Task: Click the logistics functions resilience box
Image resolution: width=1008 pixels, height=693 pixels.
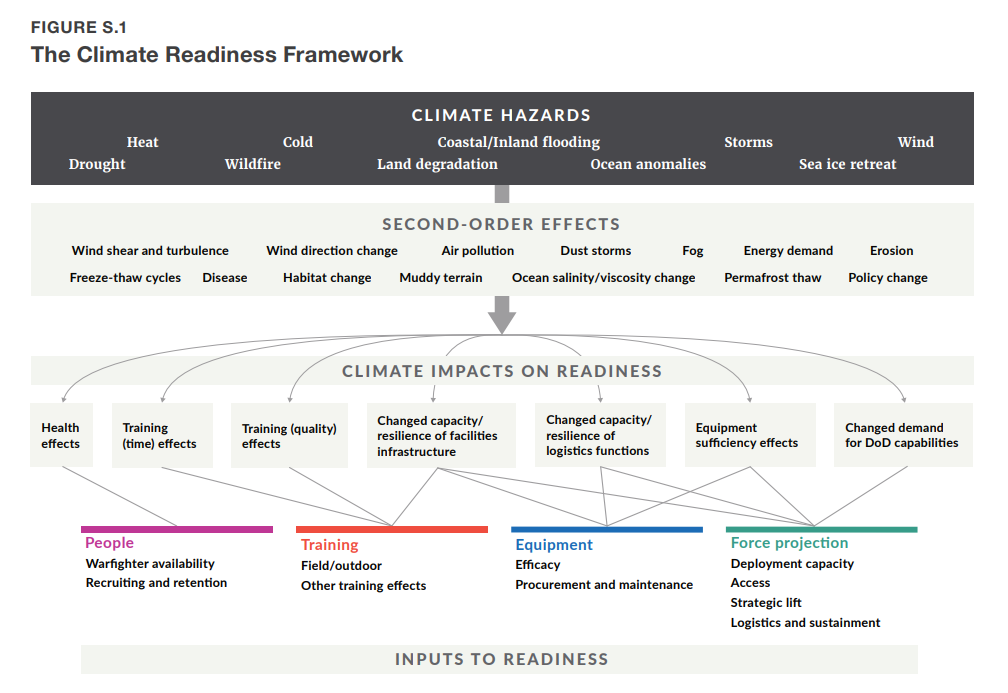Action: pyautogui.click(x=600, y=435)
